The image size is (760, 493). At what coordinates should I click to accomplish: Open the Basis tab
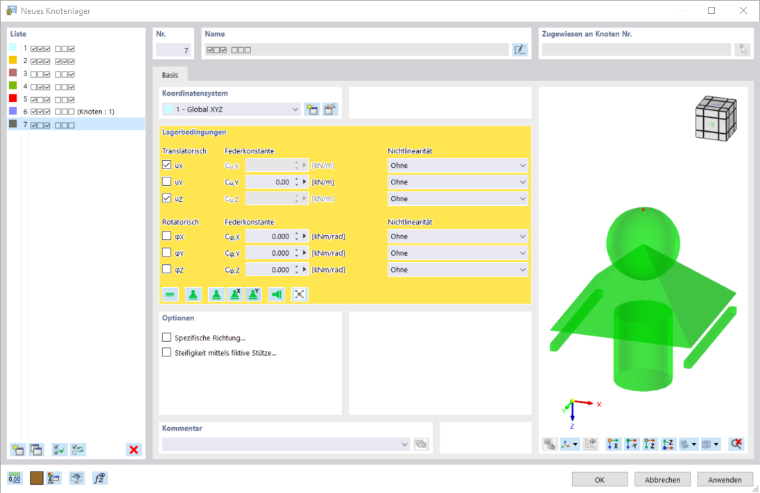click(170, 75)
